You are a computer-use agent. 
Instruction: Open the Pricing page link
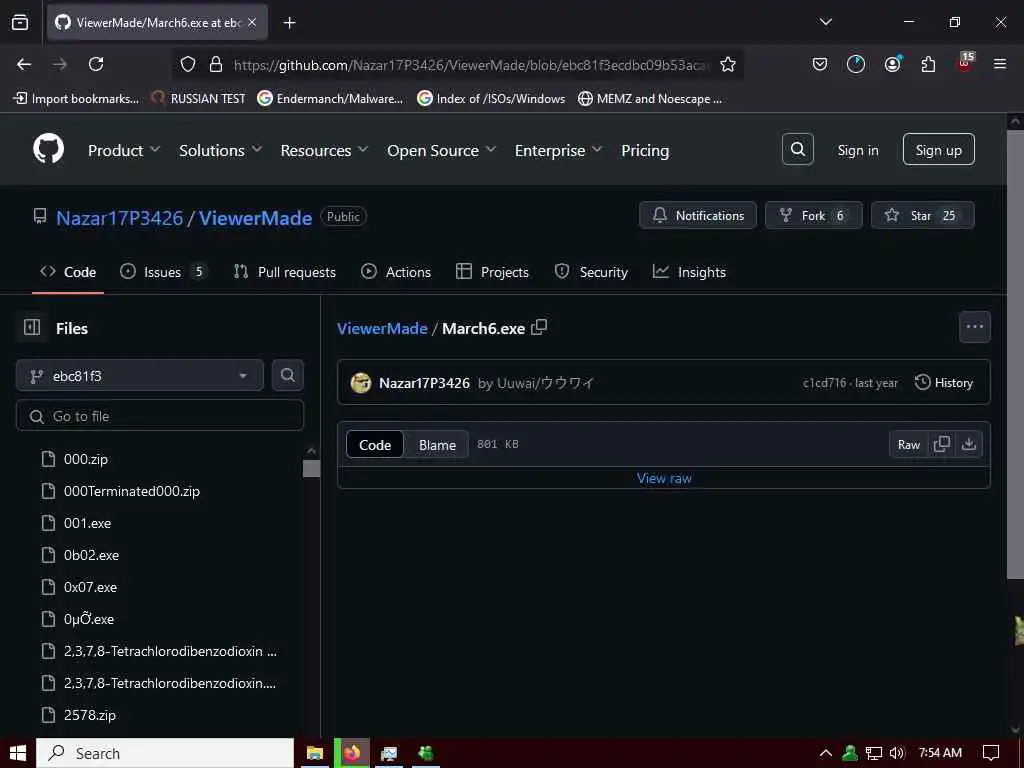pos(645,150)
